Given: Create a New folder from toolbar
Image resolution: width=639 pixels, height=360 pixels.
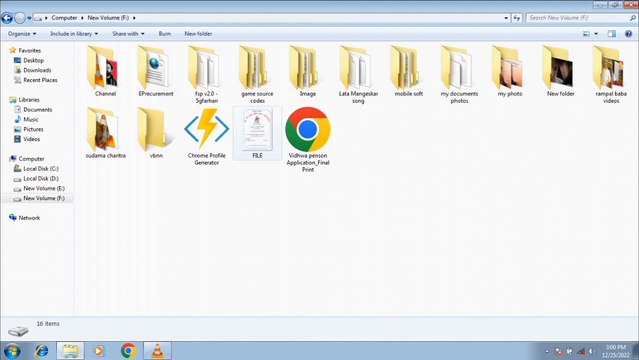Looking at the screenshot, I should pyautogui.click(x=198, y=34).
